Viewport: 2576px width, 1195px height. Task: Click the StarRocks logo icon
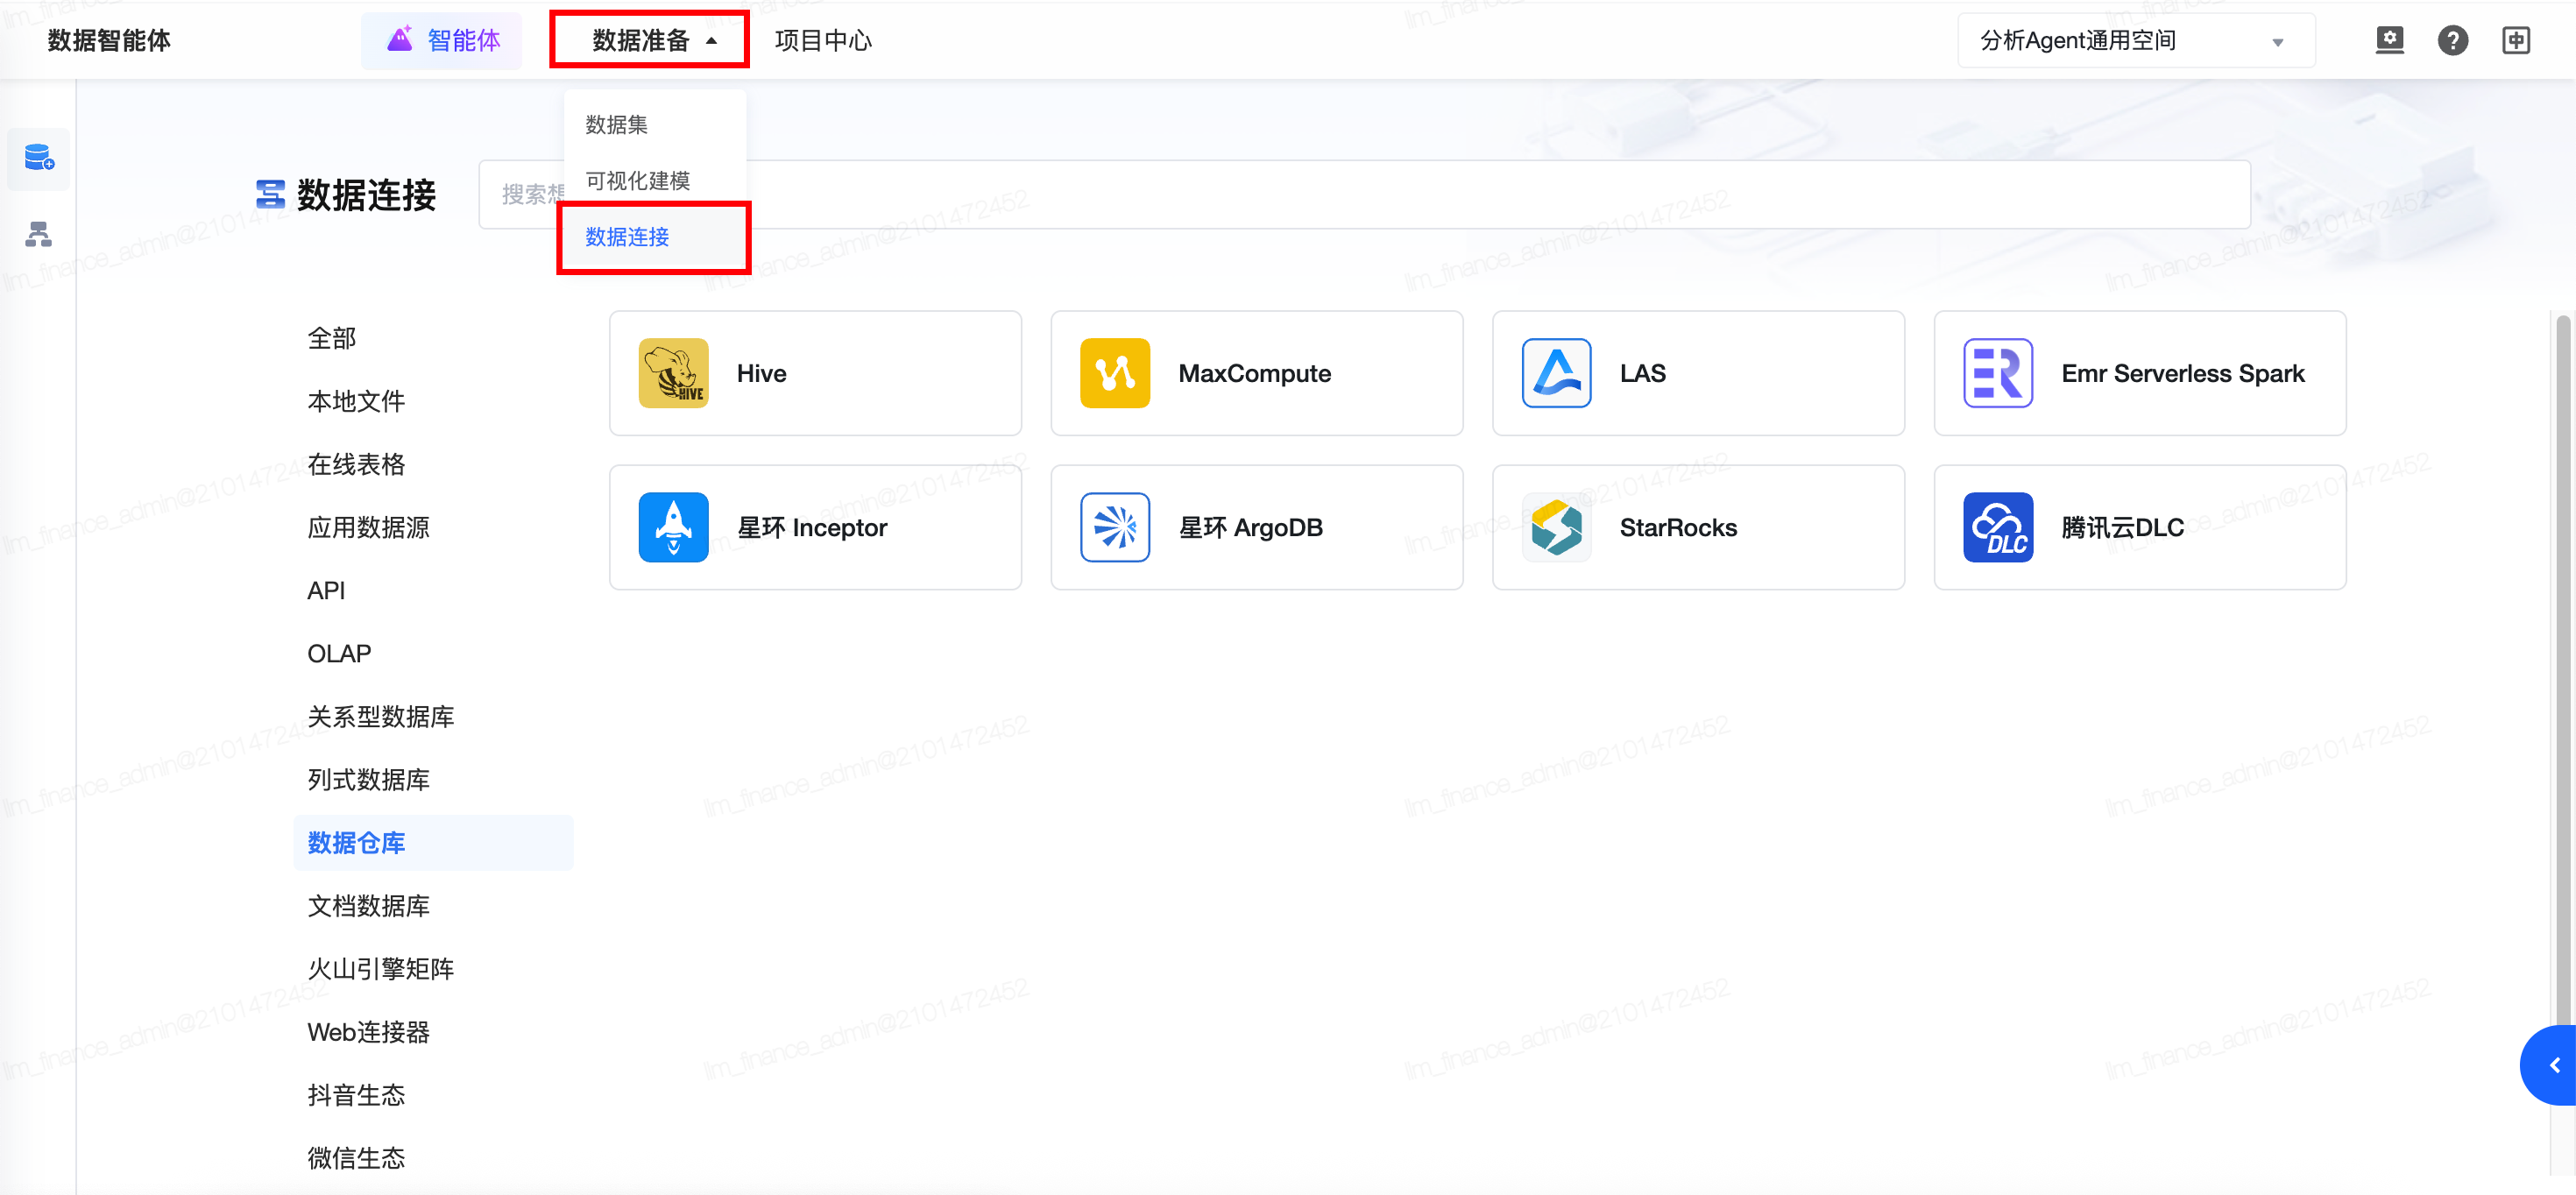(1556, 527)
